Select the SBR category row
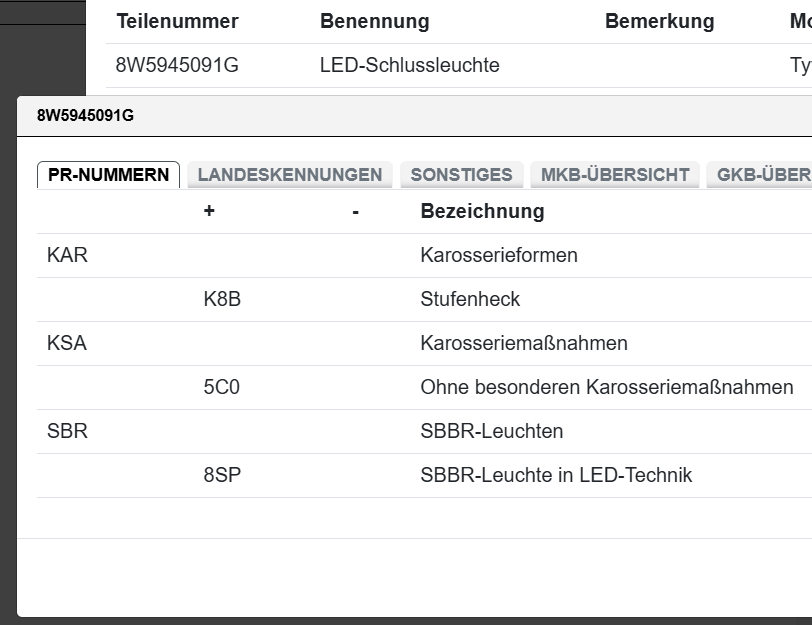The height and width of the screenshot is (625, 812). click(67, 431)
